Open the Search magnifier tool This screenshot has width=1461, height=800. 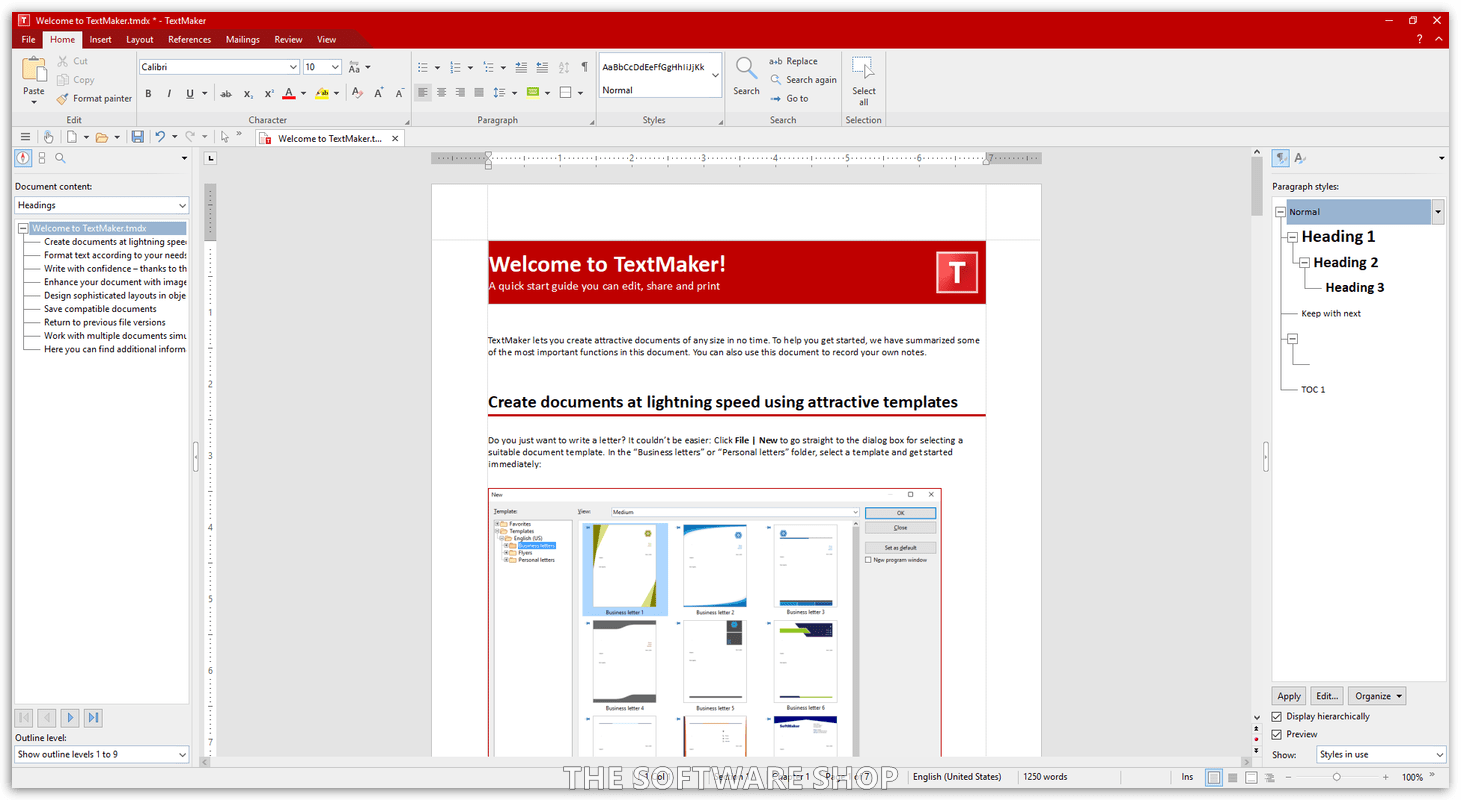click(746, 75)
